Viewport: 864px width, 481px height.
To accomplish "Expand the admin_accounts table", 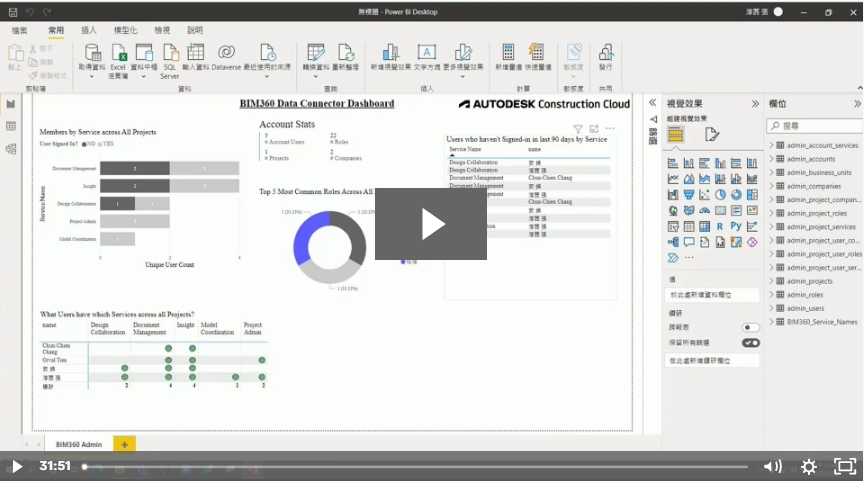I will pyautogui.click(x=771, y=159).
